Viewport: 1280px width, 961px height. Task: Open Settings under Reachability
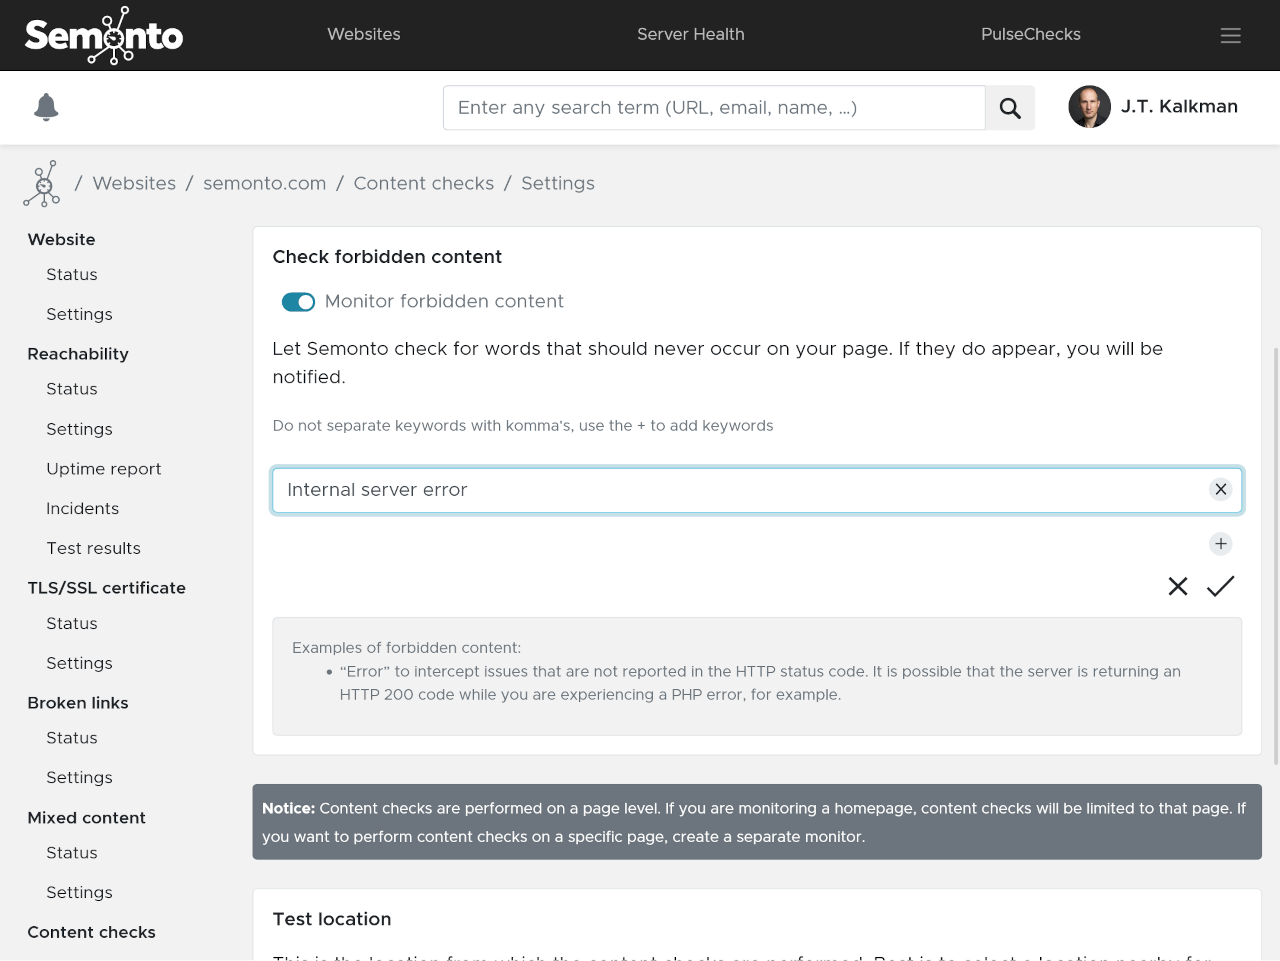[x=79, y=429]
